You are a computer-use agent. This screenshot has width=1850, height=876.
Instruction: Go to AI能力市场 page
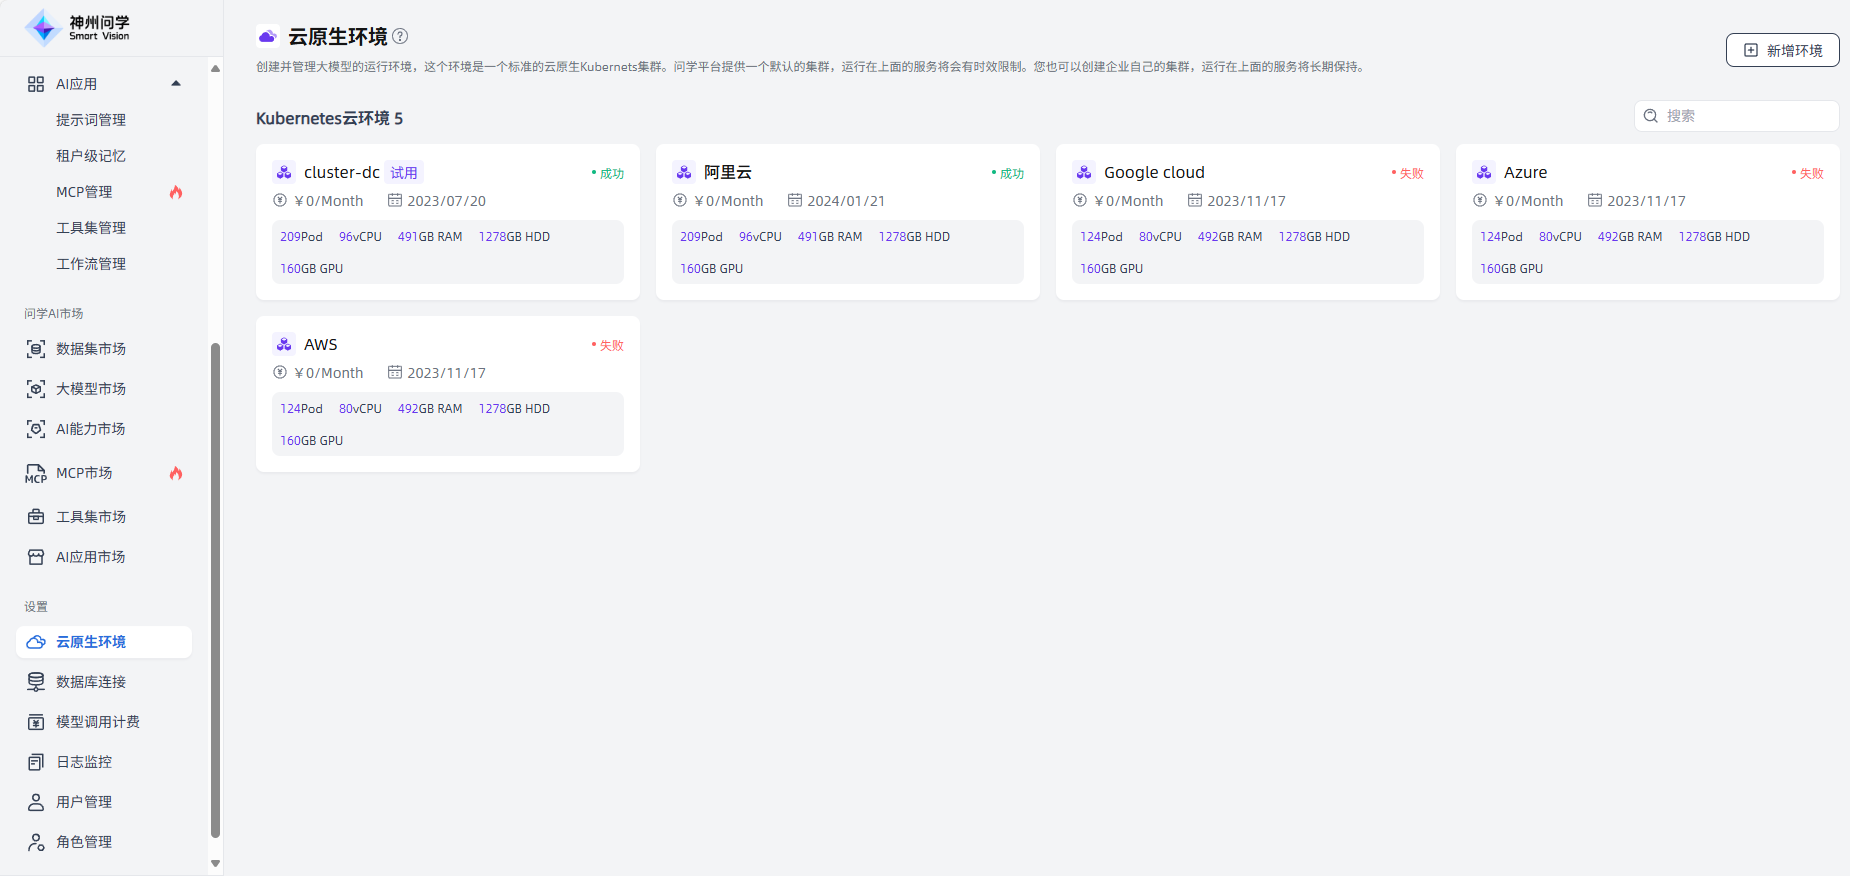point(91,429)
